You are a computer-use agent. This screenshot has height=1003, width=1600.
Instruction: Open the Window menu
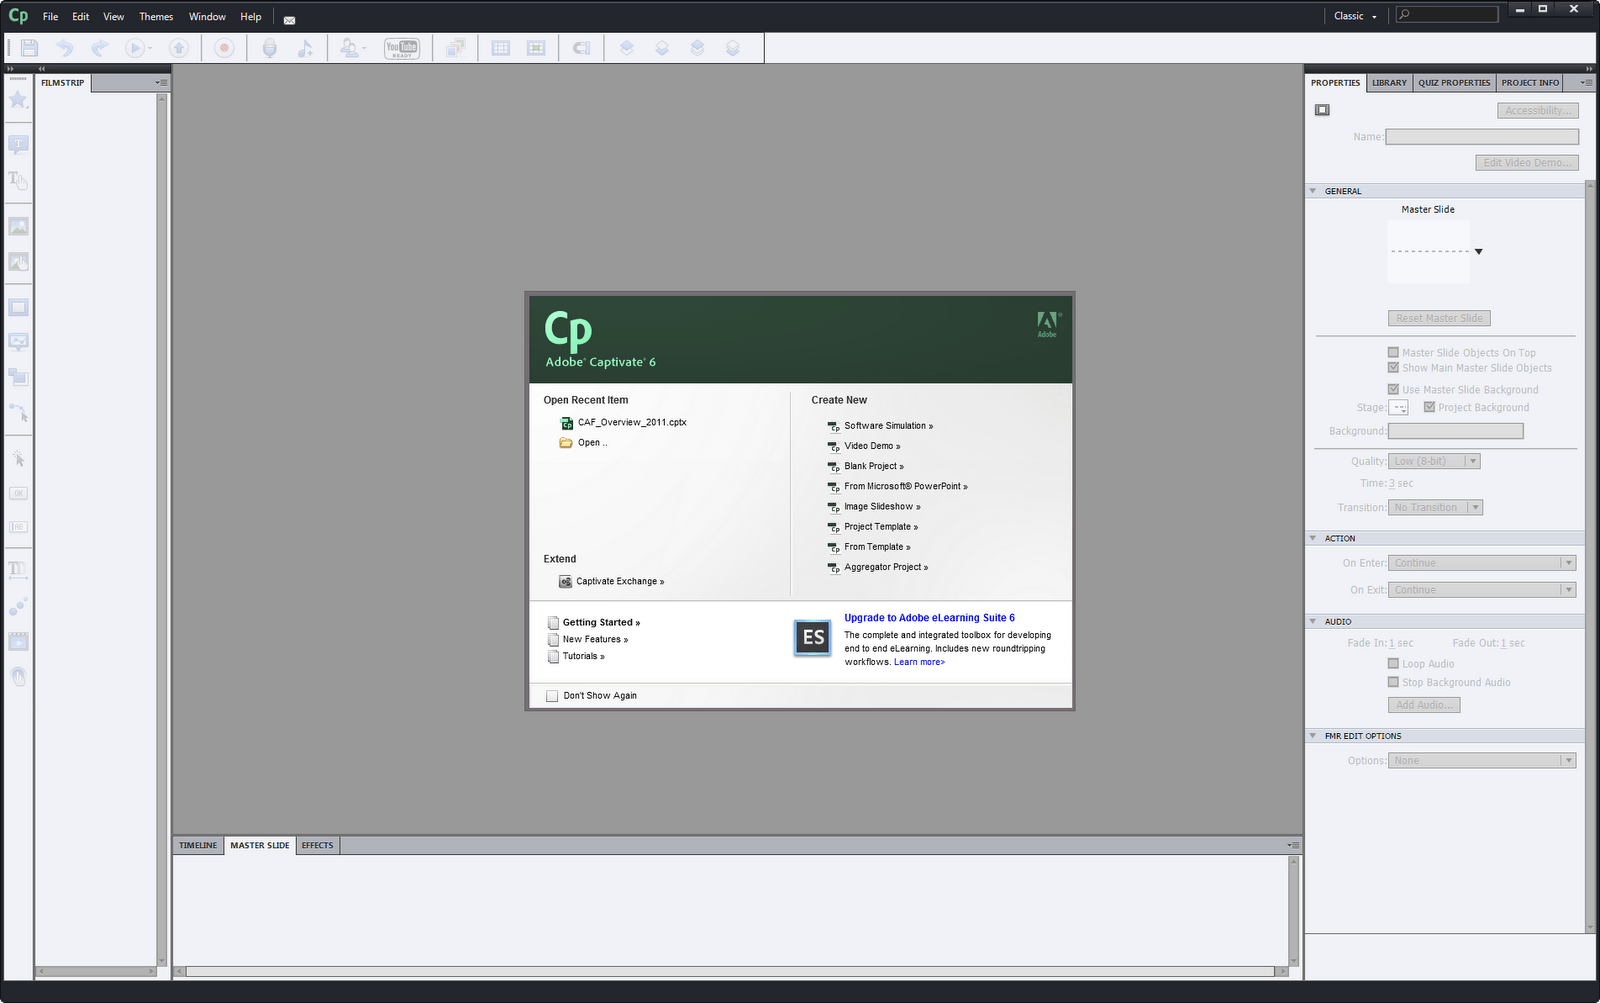[x=207, y=17]
